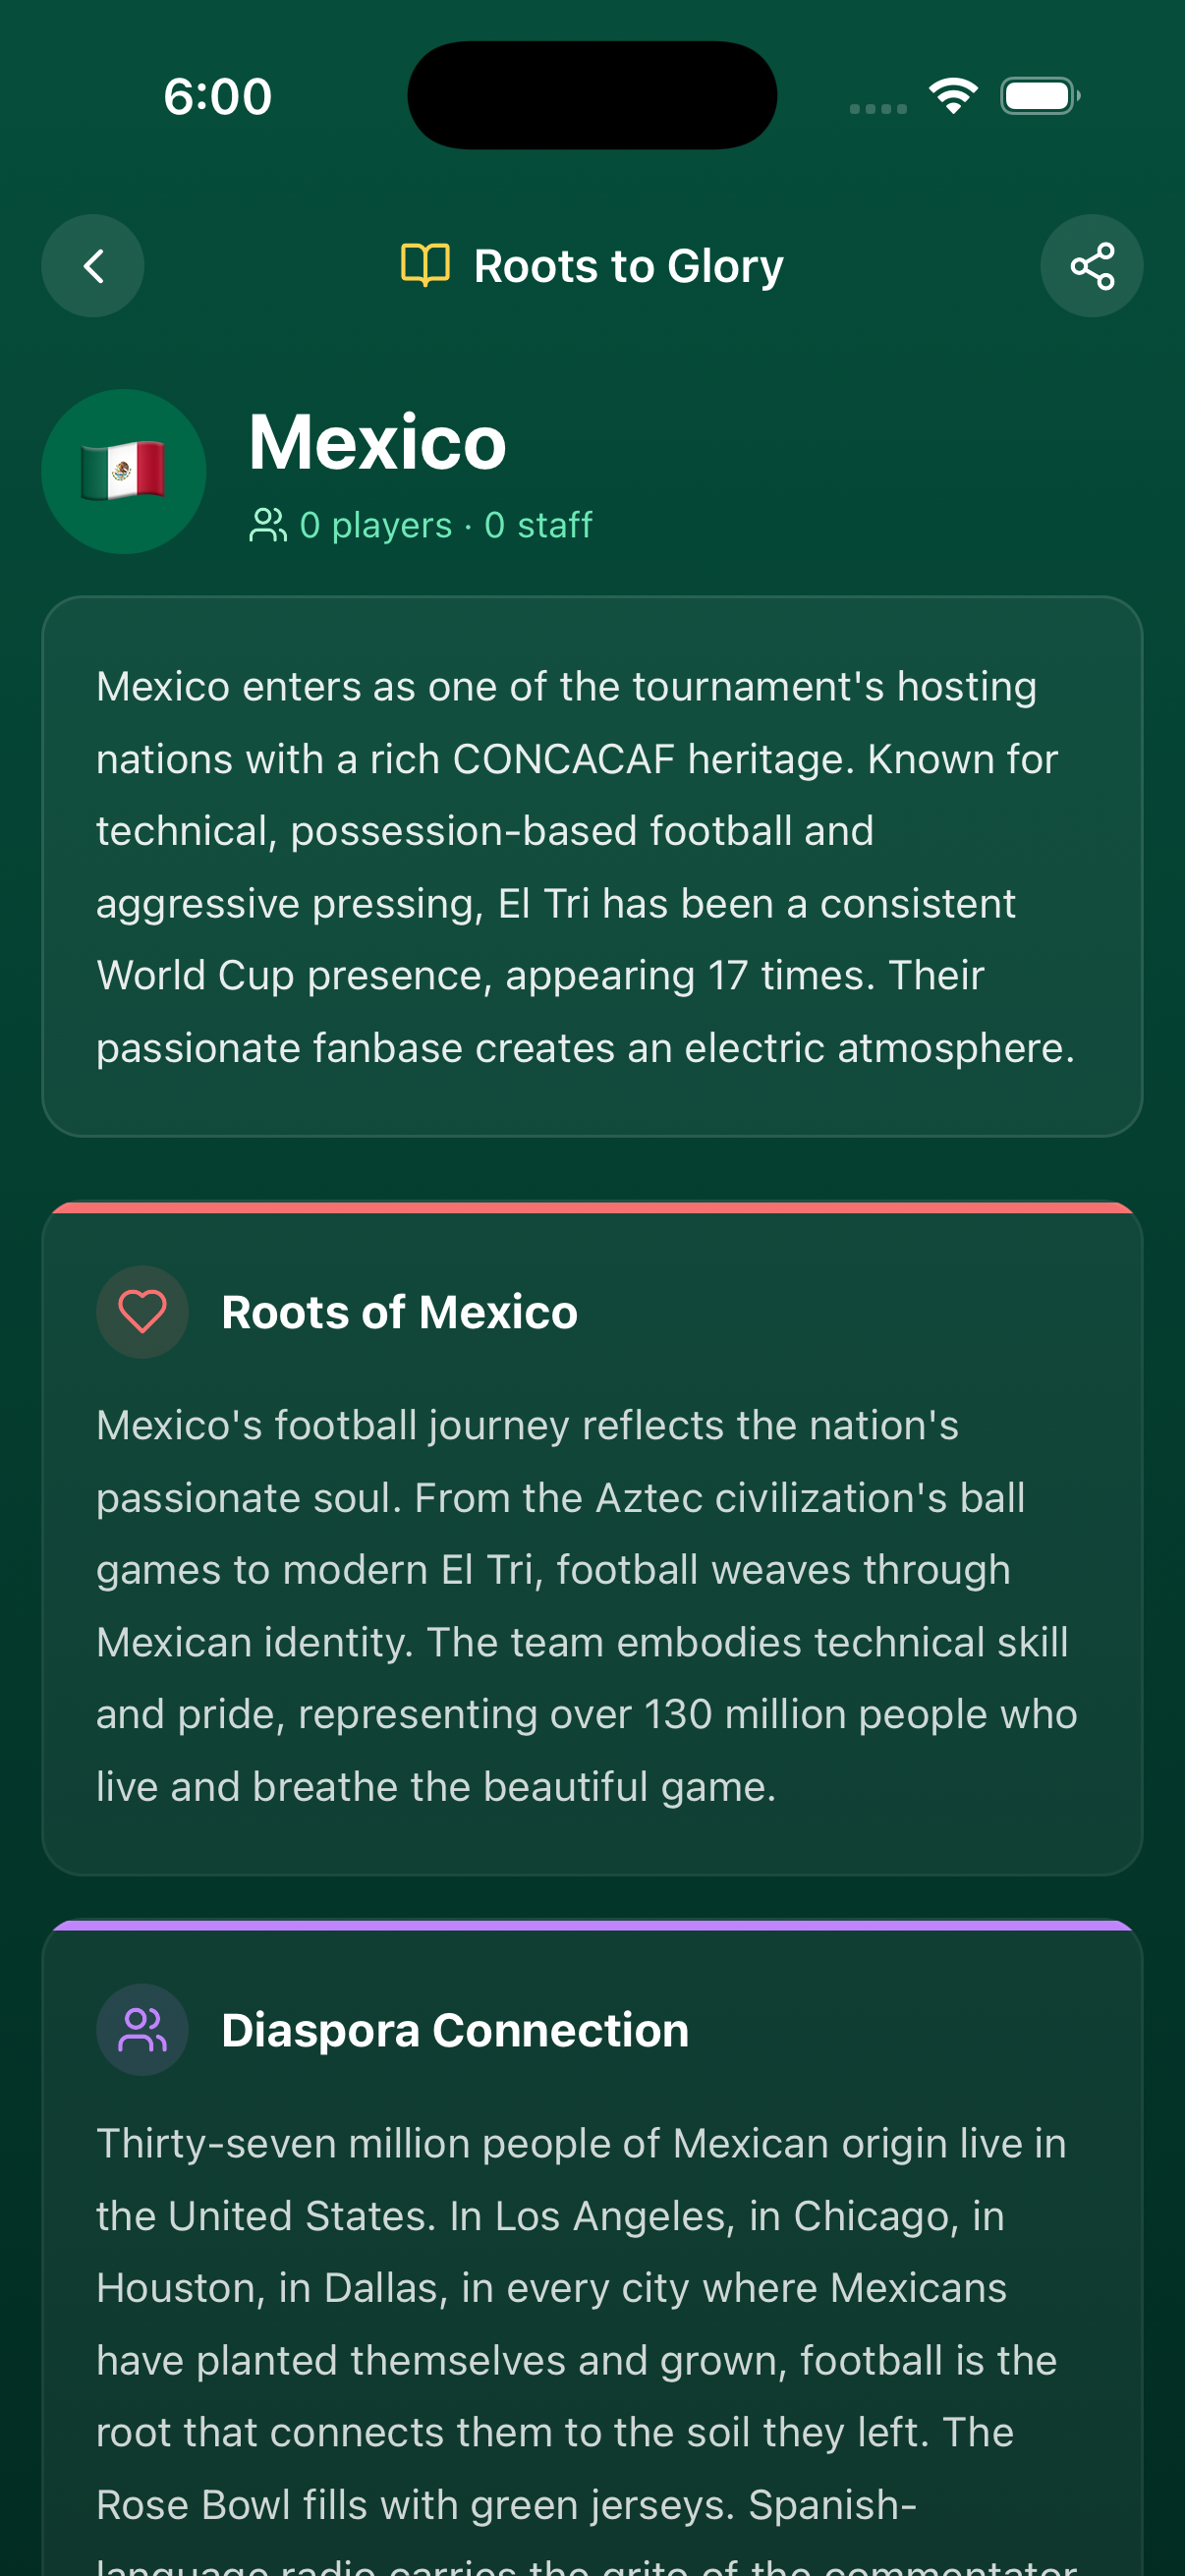Tap the red accent bar above Roots of Mexico
This screenshot has width=1185, height=2576.
click(592, 1208)
